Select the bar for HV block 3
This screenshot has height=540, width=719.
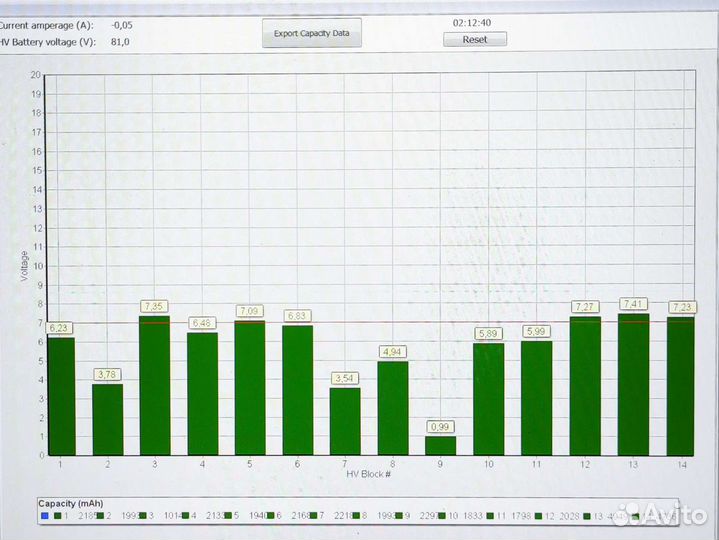154,386
